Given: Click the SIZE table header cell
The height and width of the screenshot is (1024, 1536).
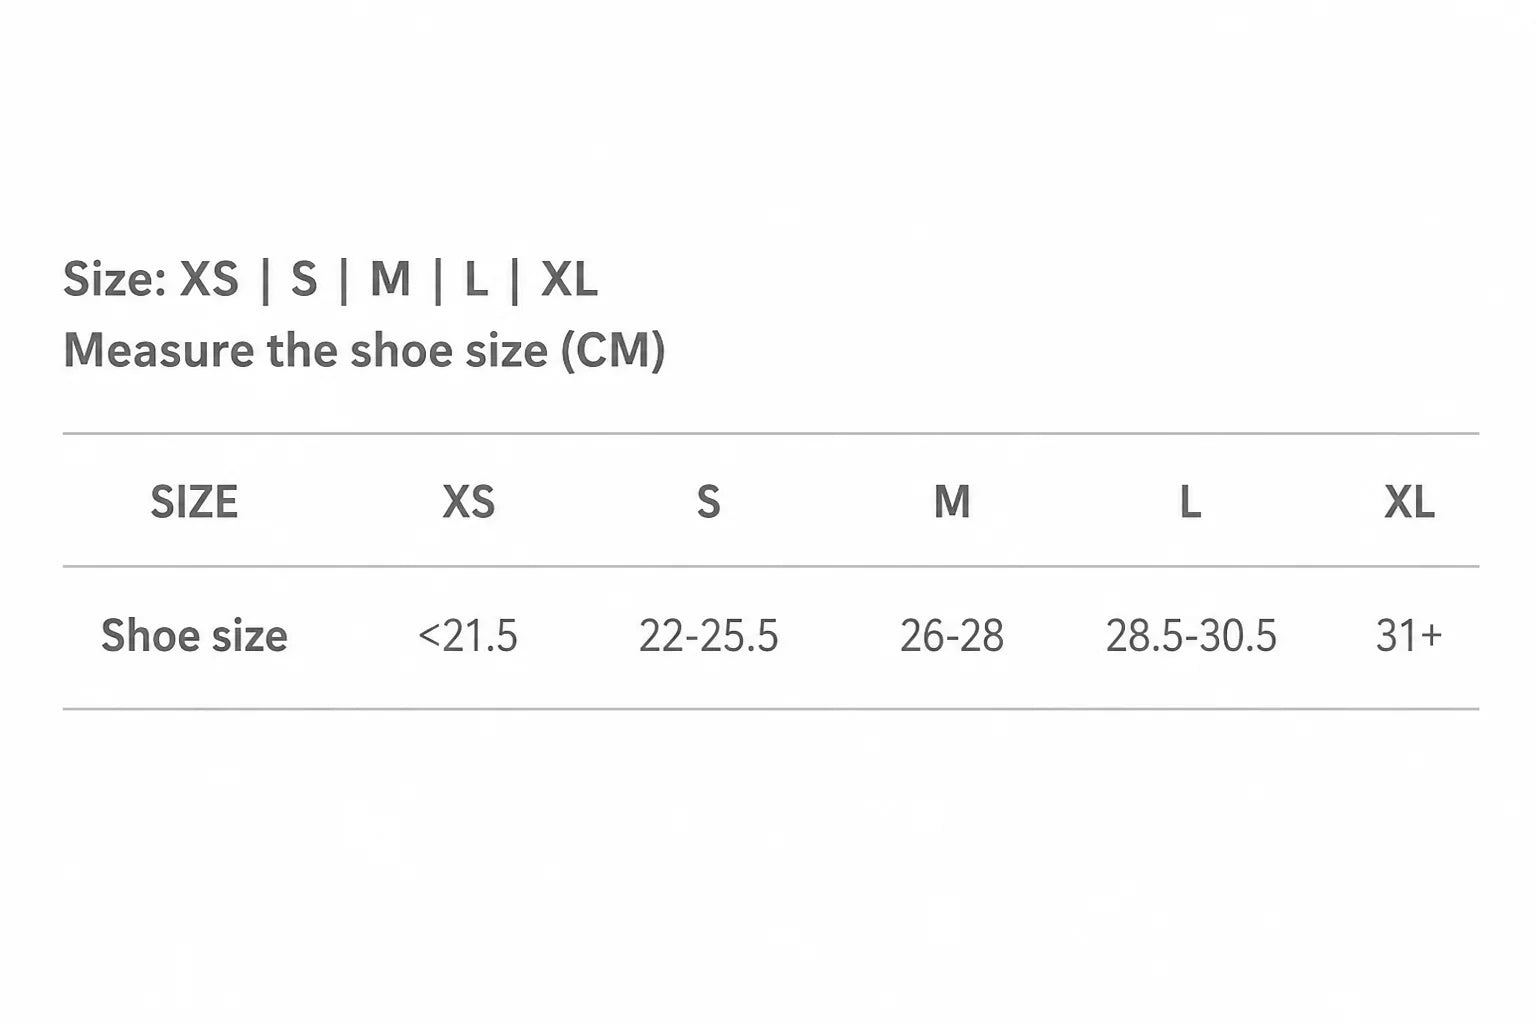Looking at the screenshot, I should 194,502.
